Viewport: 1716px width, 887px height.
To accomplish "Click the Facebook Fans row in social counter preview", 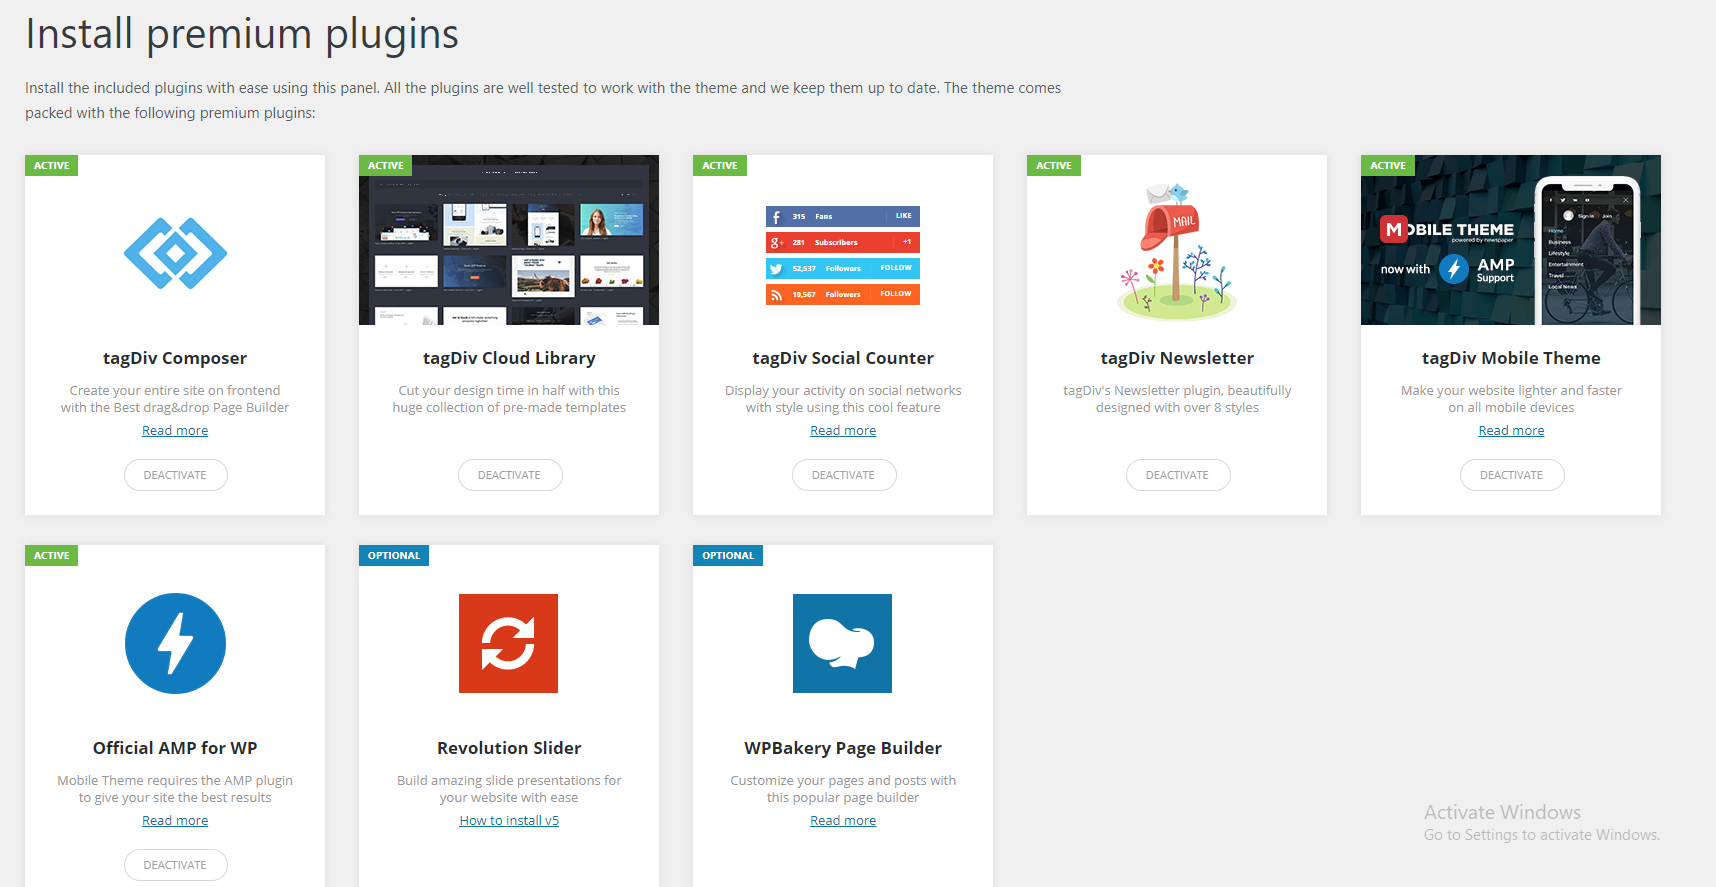I will tap(843, 216).
